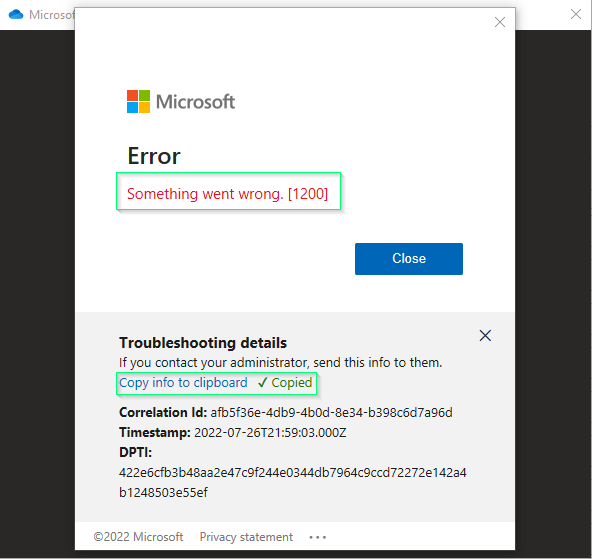The width and height of the screenshot is (592, 559).
Task: Copy info to clipboard link
Action: 183,382
